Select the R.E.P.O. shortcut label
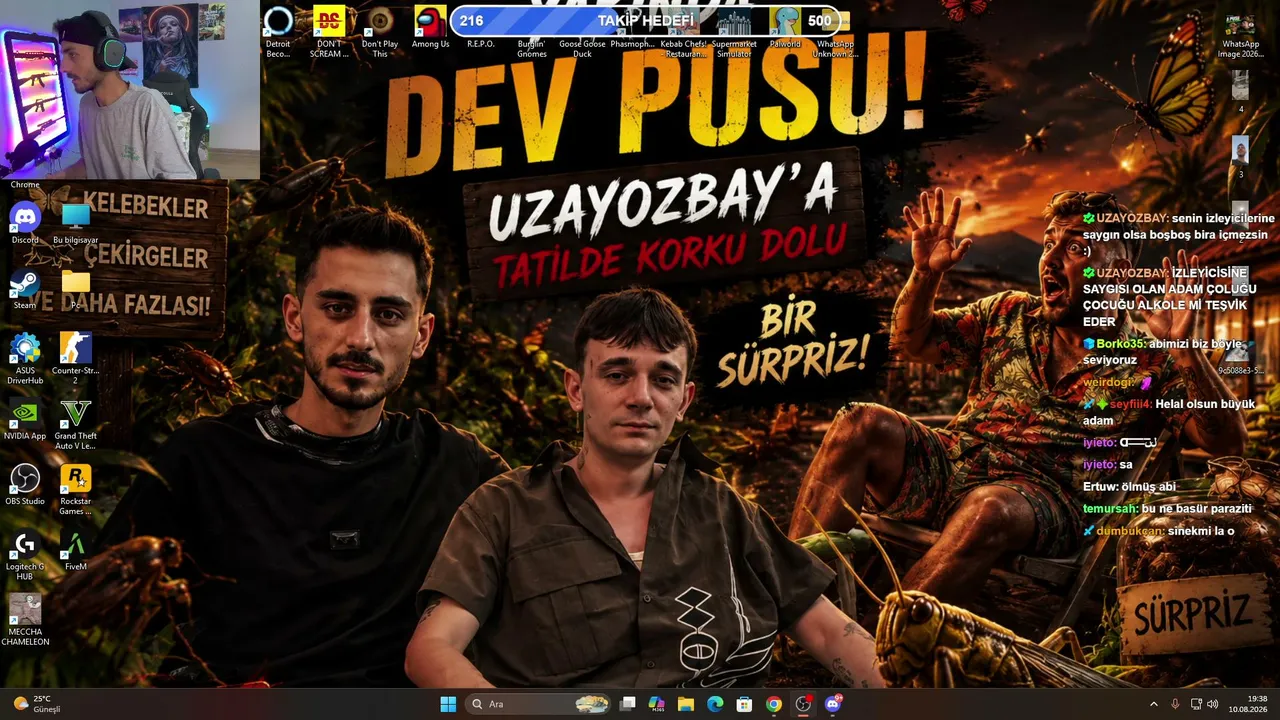Image resolution: width=1280 pixels, height=720 pixels. click(x=481, y=44)
